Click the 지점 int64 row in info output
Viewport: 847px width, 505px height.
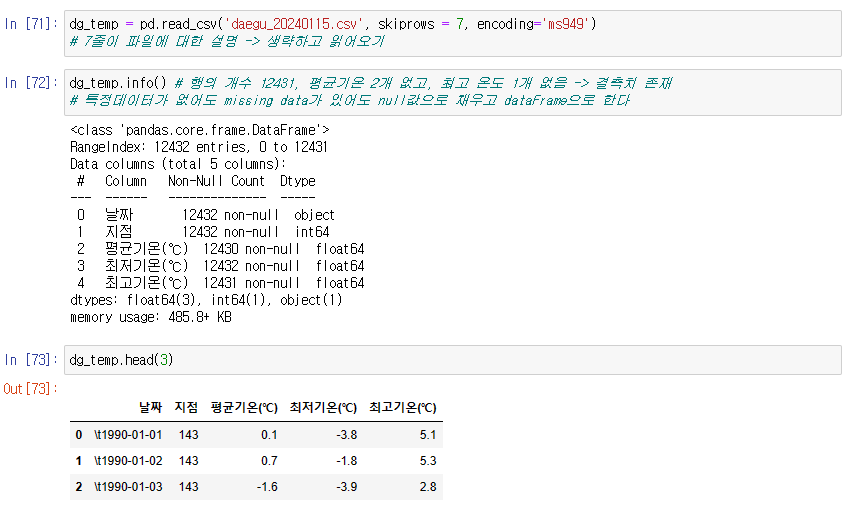(x=203, y=232)
